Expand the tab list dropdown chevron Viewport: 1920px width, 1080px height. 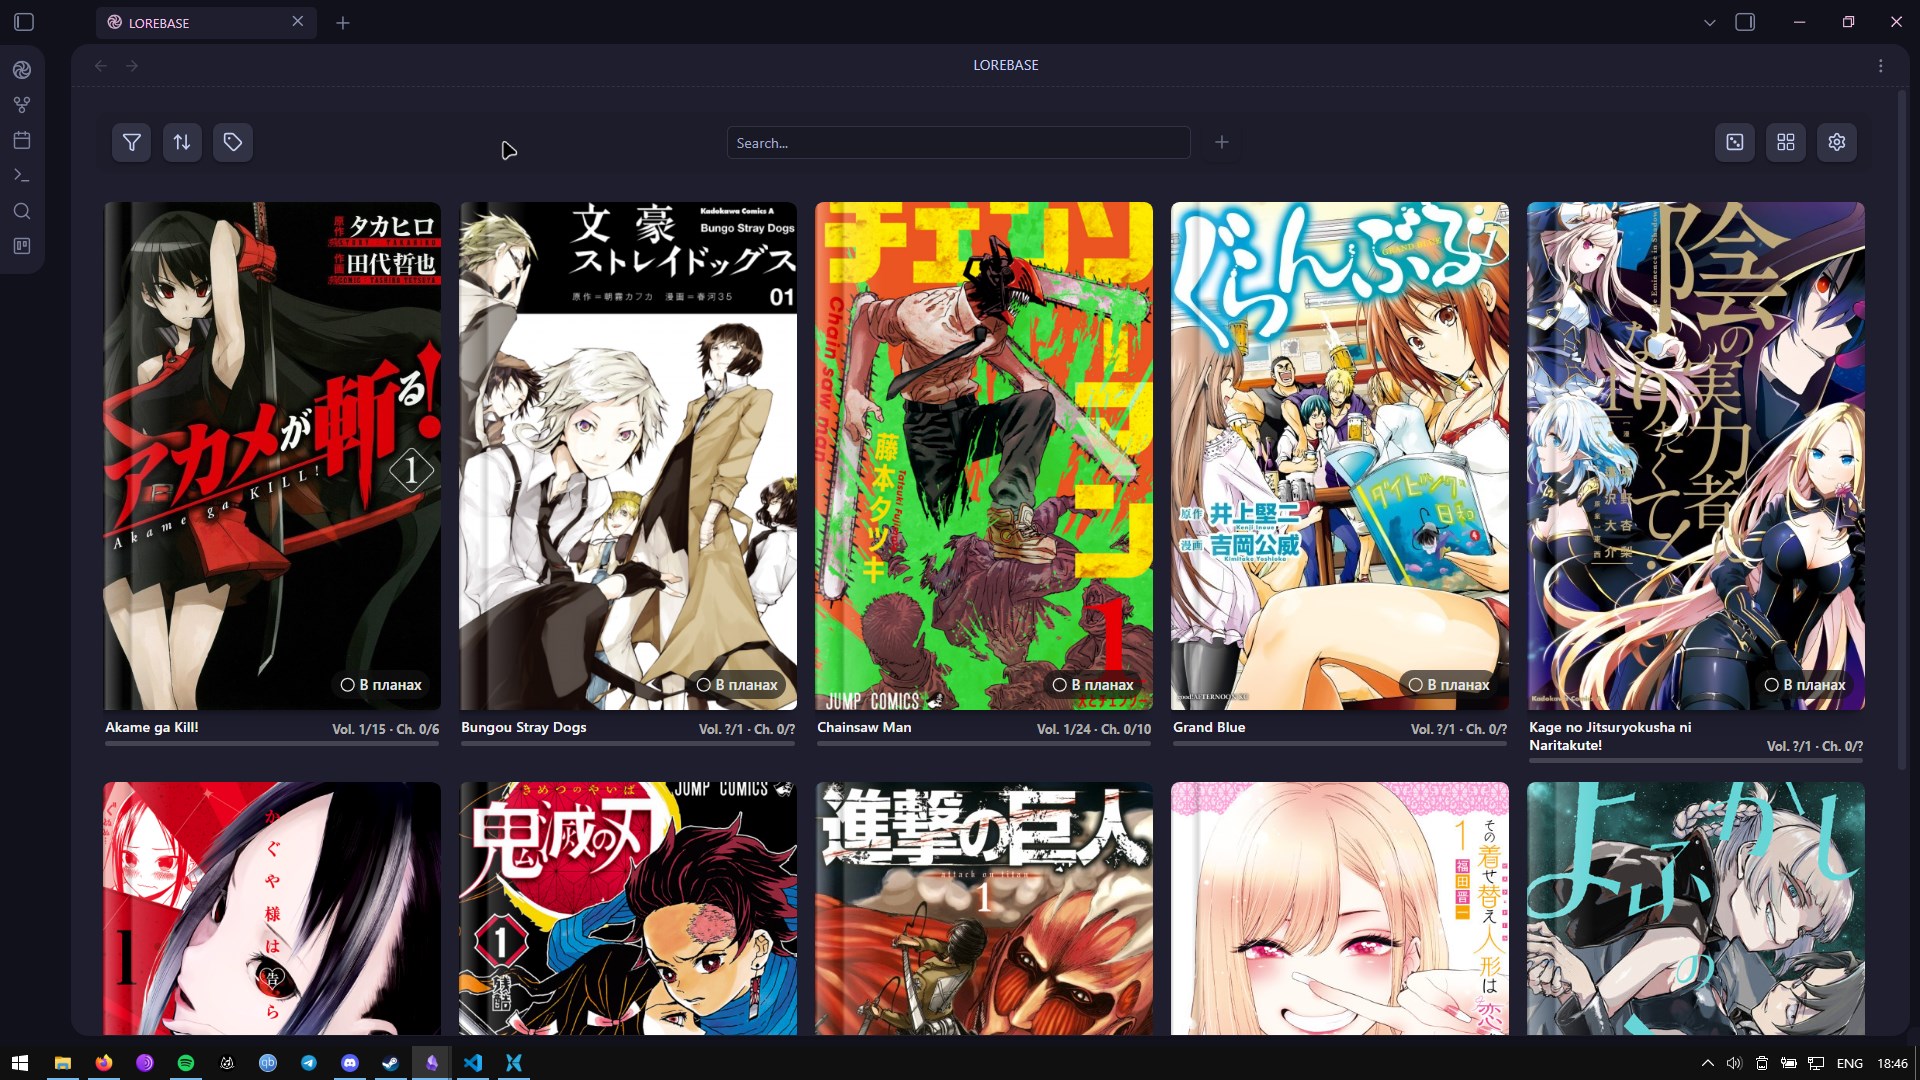[1710, 22]
